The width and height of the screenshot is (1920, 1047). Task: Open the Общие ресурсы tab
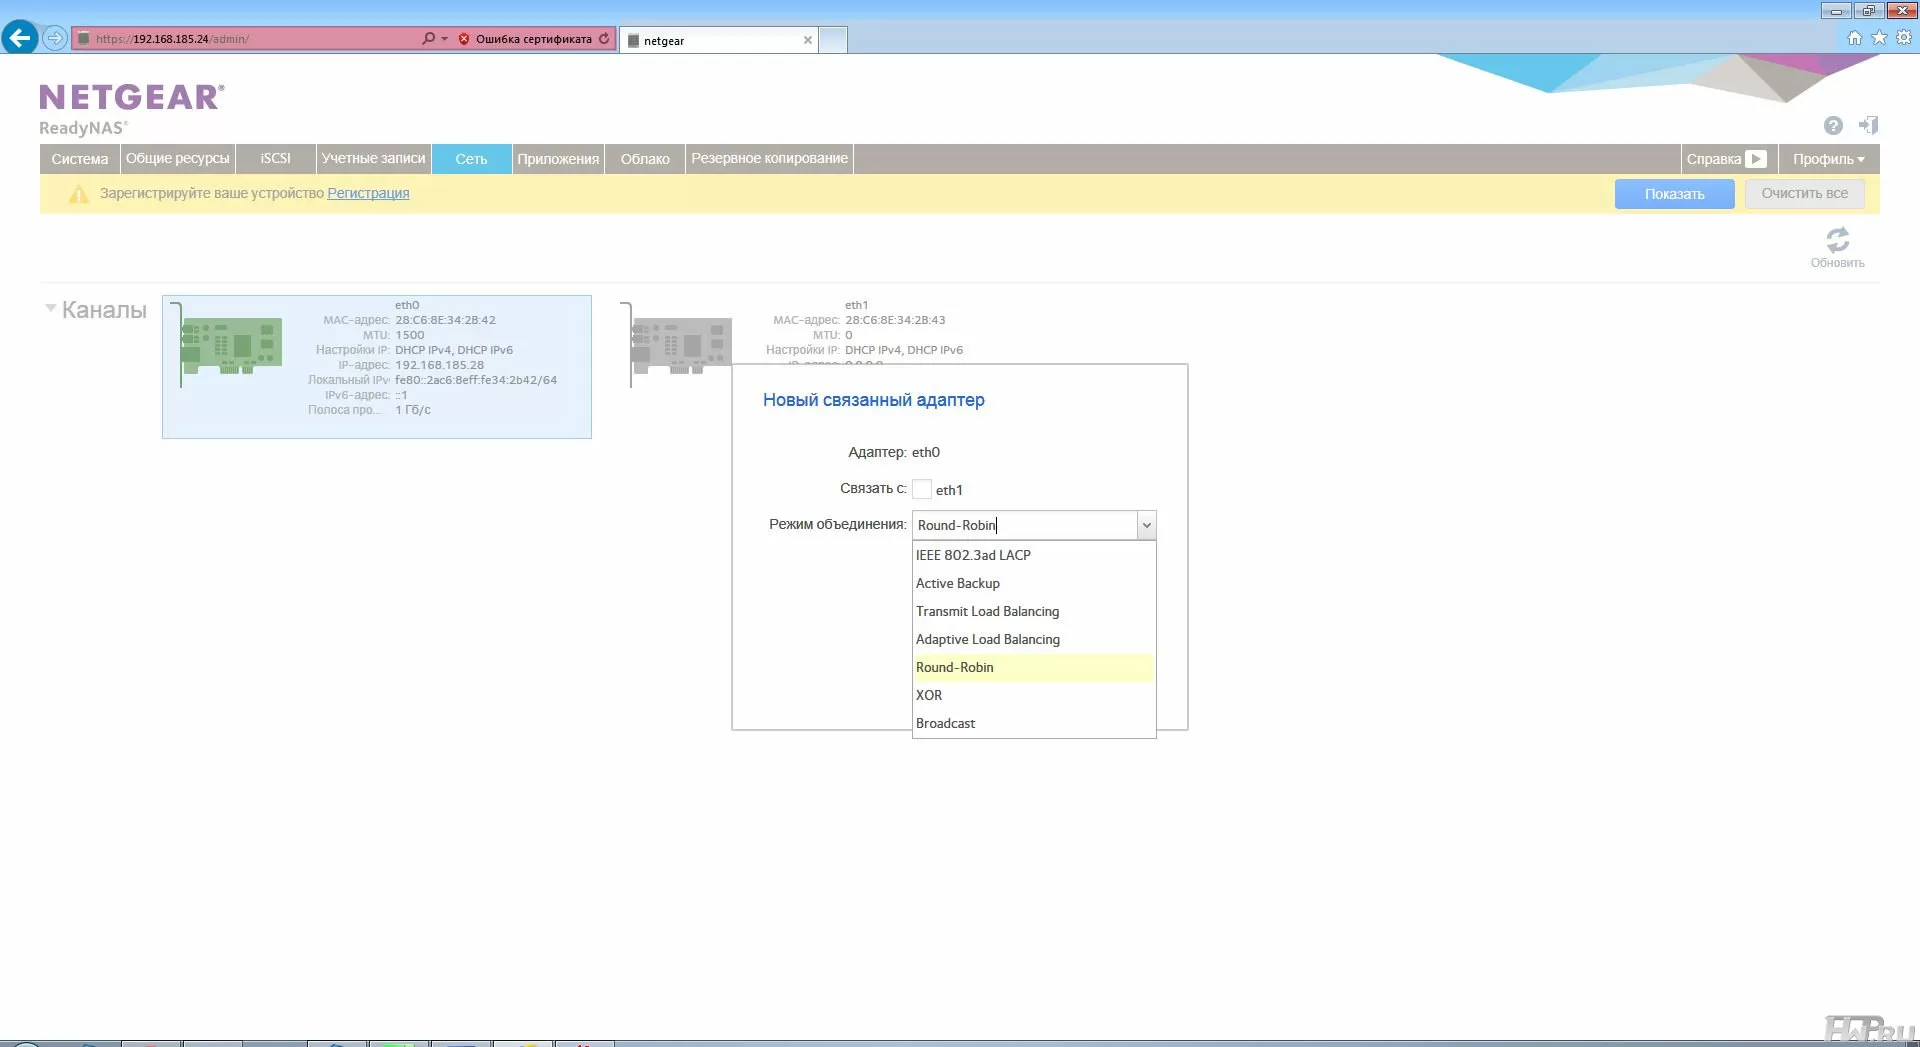click(x=178, y=159)
